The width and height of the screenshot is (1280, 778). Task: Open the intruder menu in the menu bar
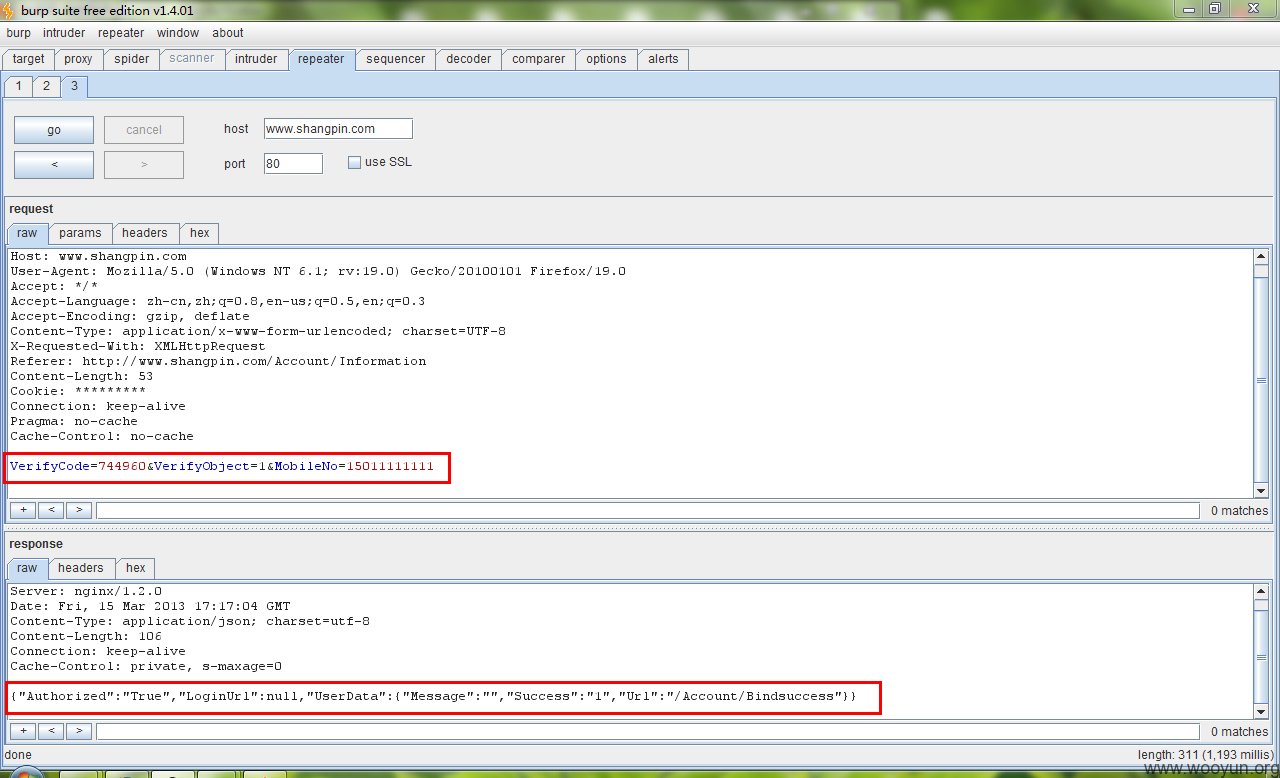click(x=64, y=33)
